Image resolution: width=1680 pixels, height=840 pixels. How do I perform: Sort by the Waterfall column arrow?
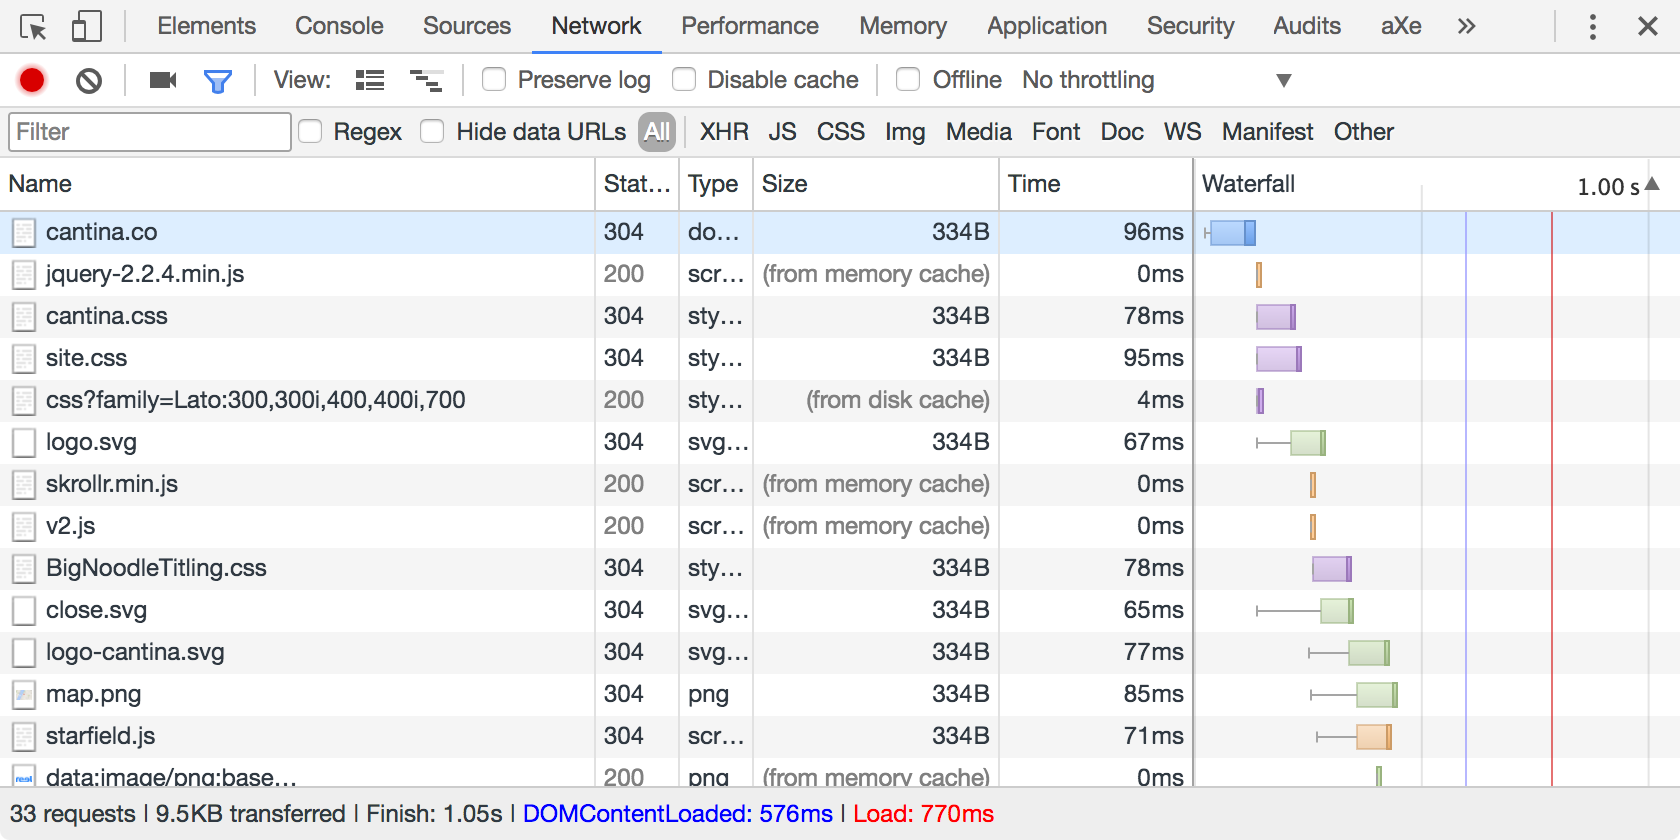(x=1652, y=184)
